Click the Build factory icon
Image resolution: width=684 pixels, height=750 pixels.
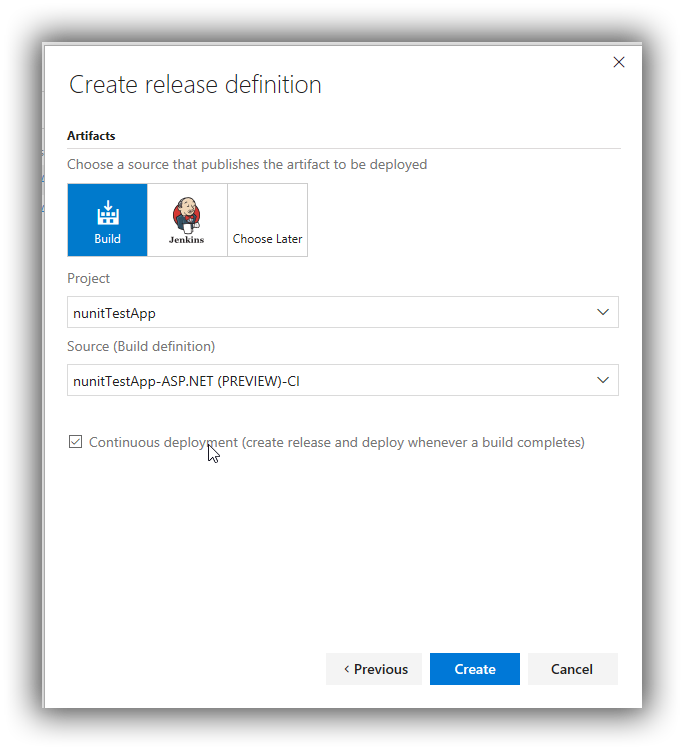(108, 212)
